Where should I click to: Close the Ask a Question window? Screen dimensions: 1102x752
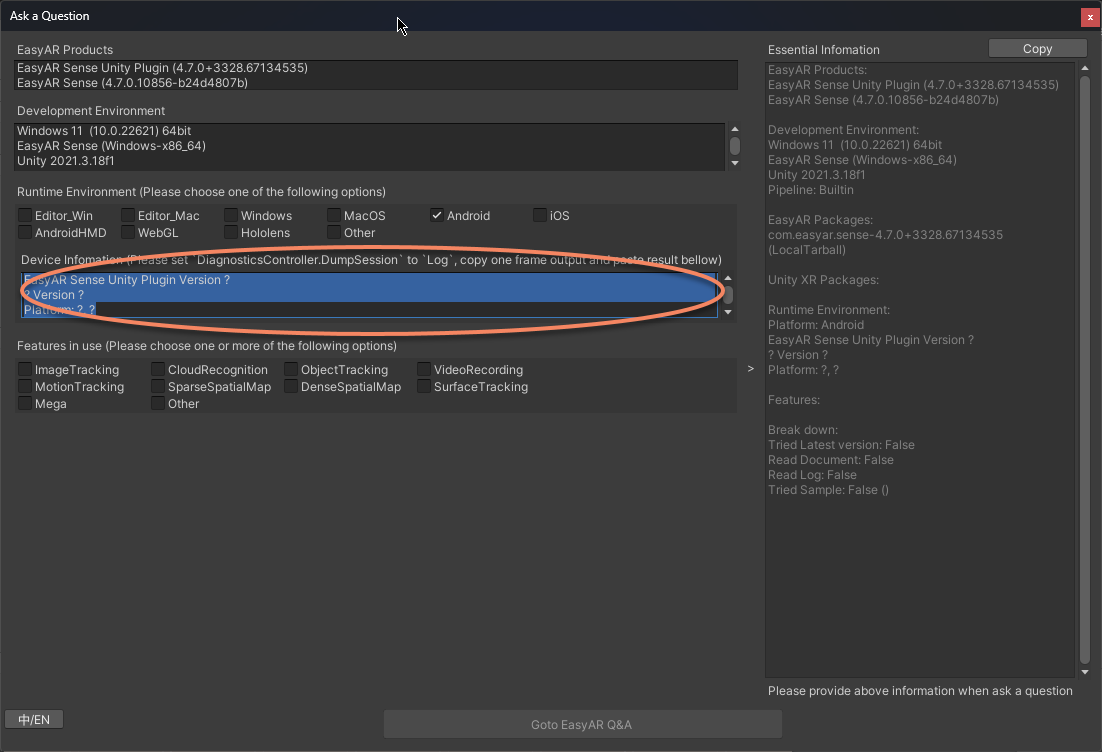[x=1090, y=17]
